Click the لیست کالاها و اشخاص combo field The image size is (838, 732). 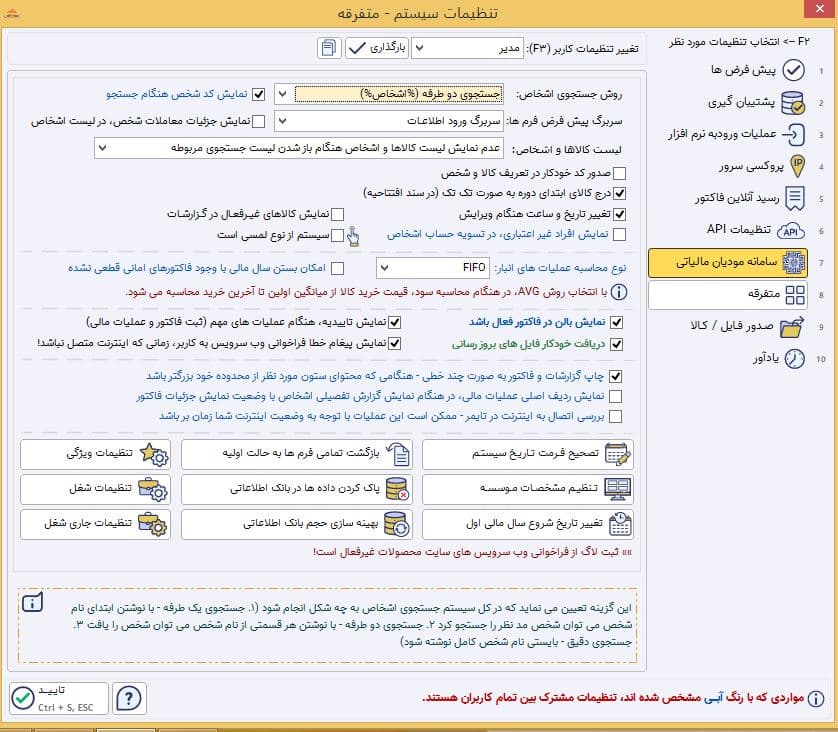298,148
